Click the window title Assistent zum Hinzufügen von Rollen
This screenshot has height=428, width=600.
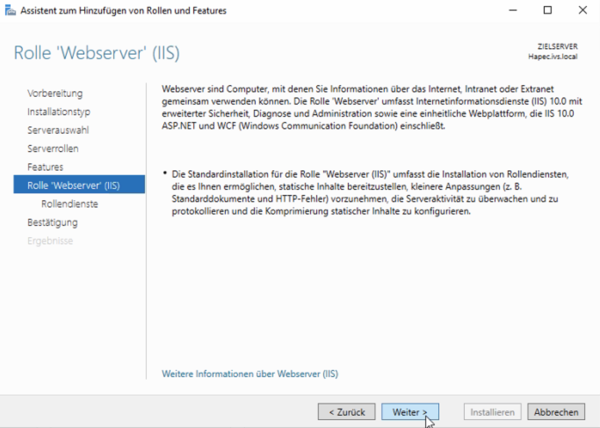point(123,10)
